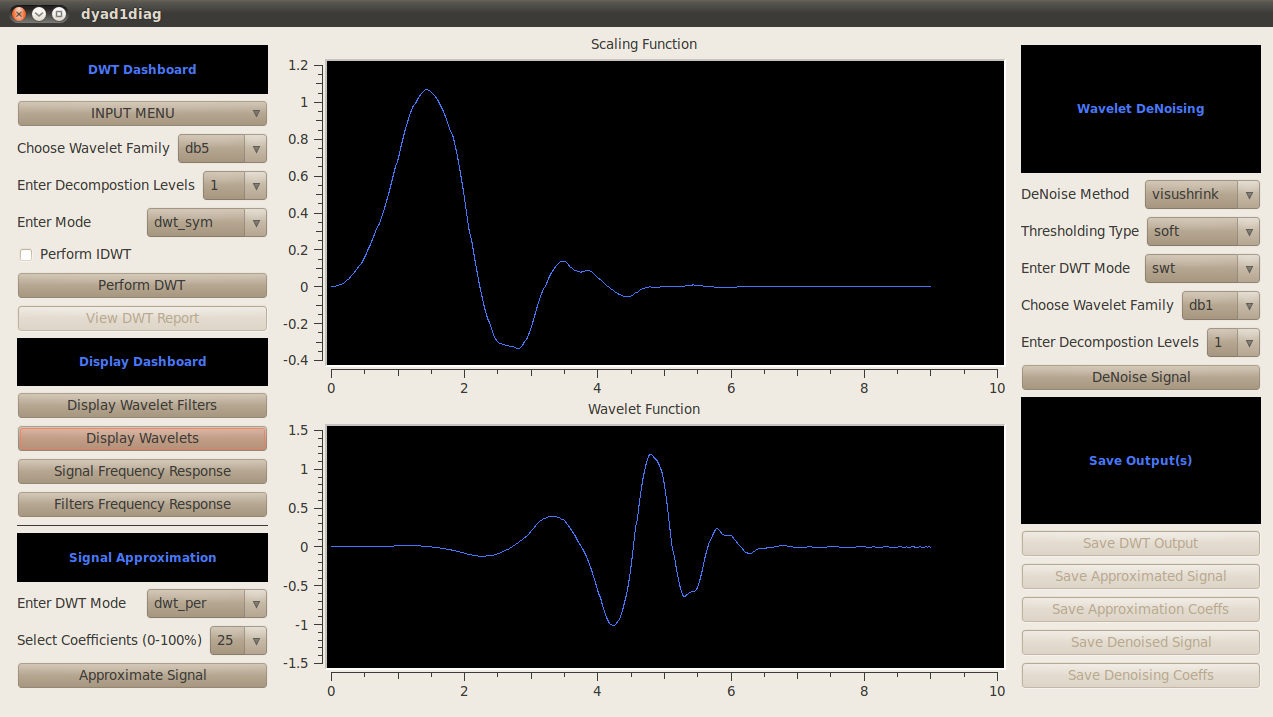Open the soft Thresholding Type dropdown
This screenshot has width=1273, height=717.
(1203, 231)
